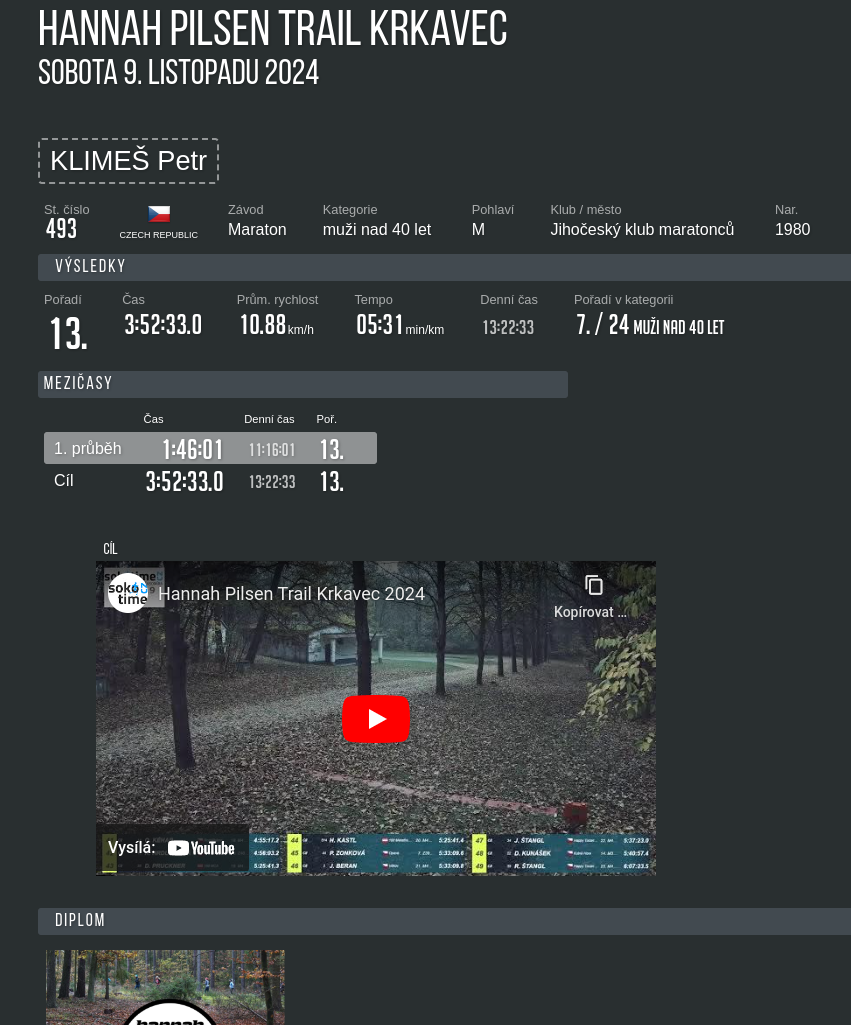The height and width of the screenshot is (1025, 851).
Task: Click the birth year 1980
Action: pyautogui.click(x=792, y=229)
